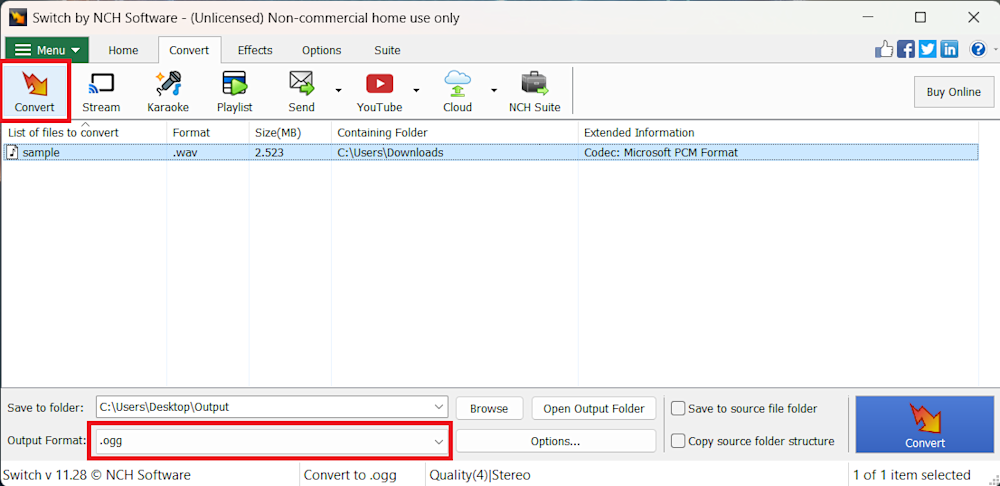Switch to the Effects tab
1000x486 pixels.
[x=255, y=50]
